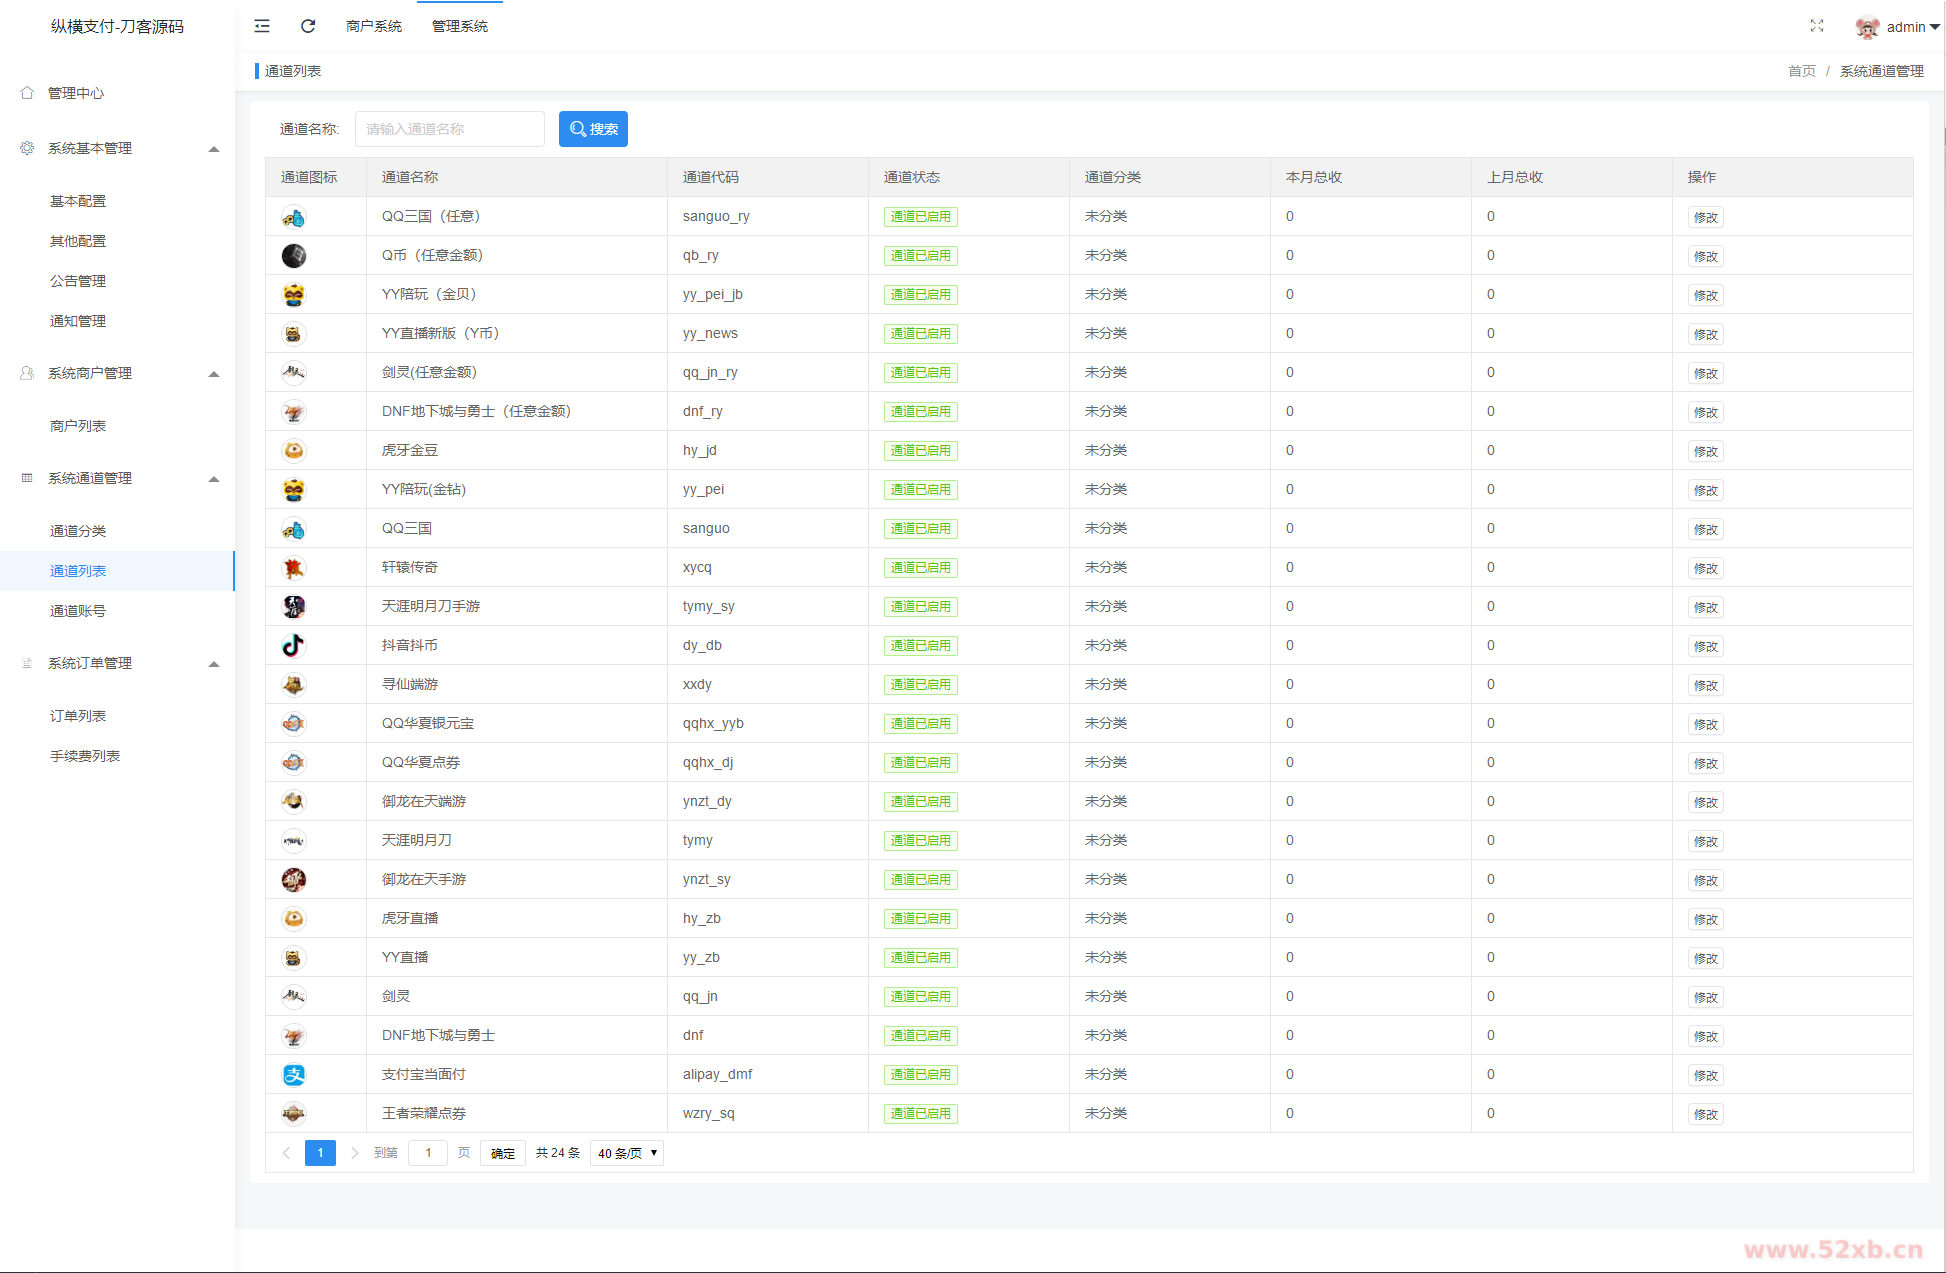Image resolution: width=1946 pixels, height=1273 pixels.
Task: Collapse the 系统订单管理 menu group
Action: click(x=213, y=664)
